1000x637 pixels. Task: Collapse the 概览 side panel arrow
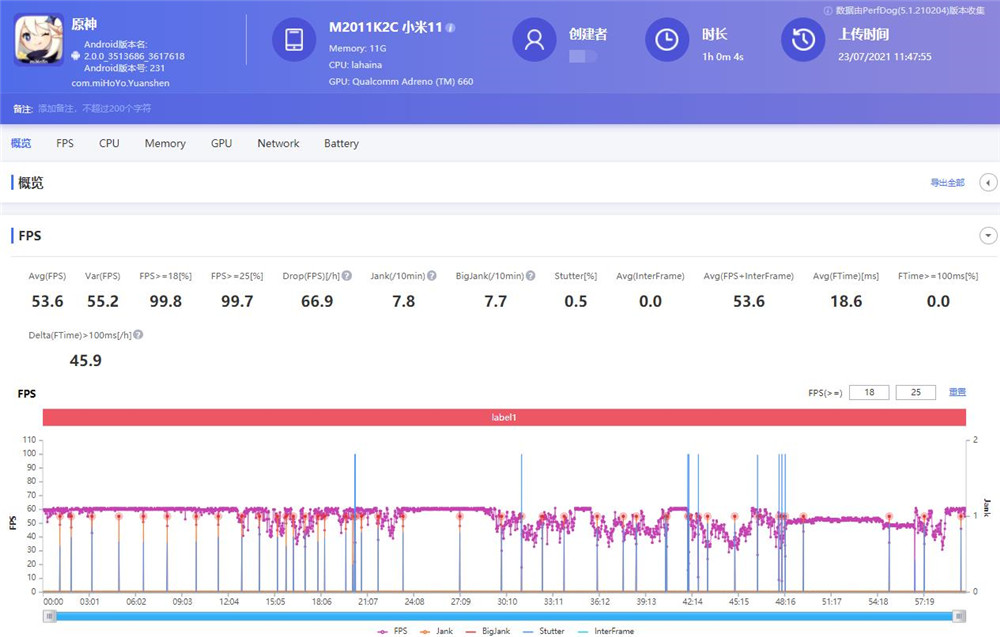988,183
